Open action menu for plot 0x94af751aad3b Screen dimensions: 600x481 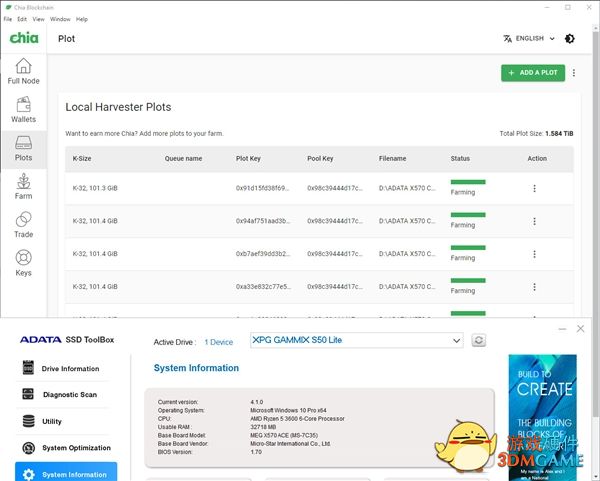(x=534, y=221)
